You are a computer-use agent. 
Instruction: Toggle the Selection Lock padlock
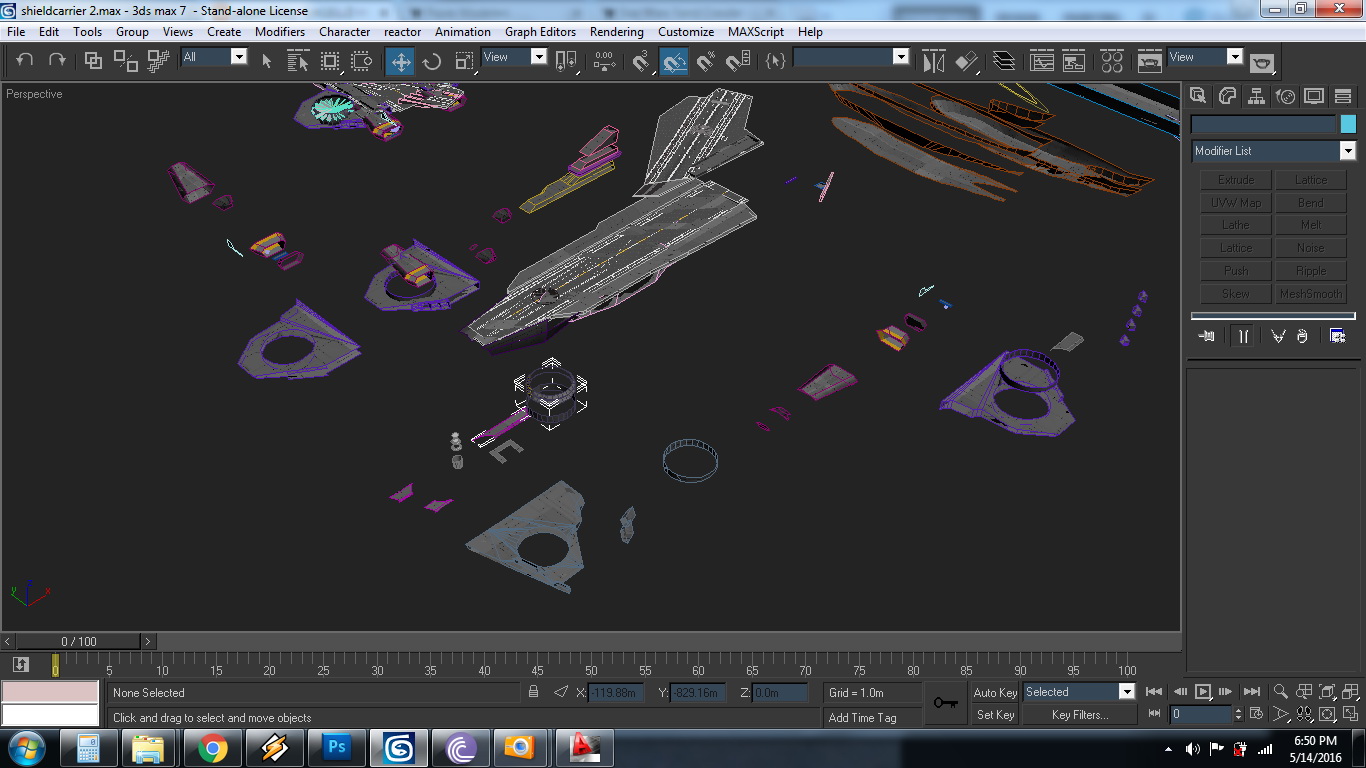(533, 692)
